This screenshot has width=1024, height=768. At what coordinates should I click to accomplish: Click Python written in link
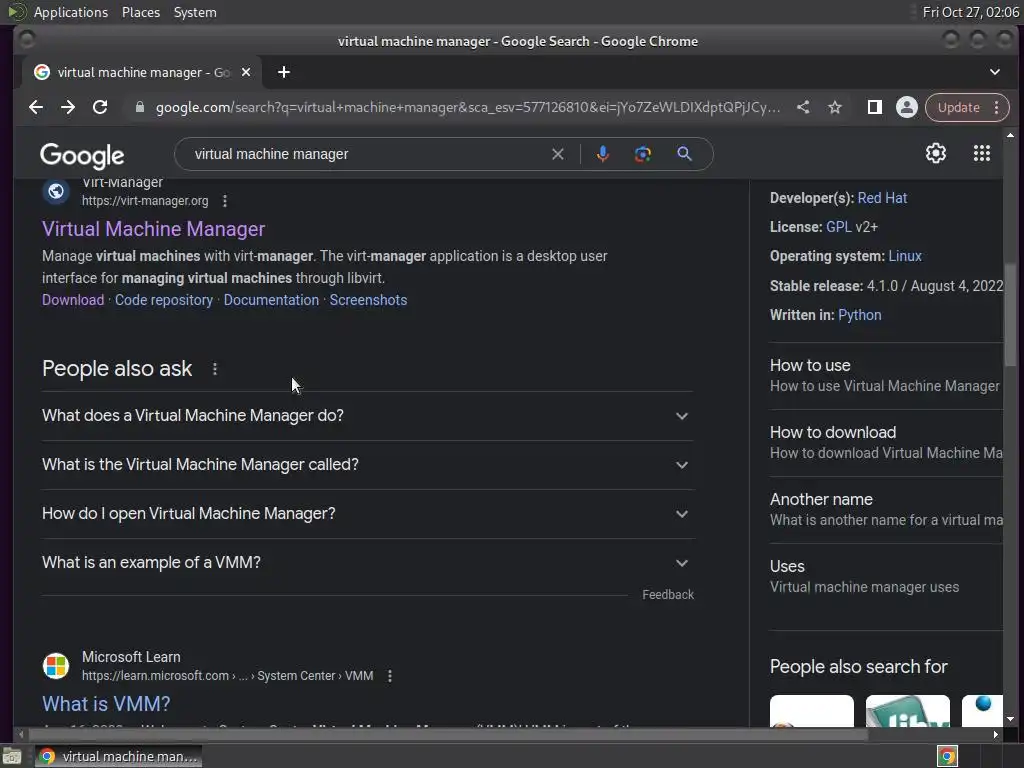pos(859,315)
